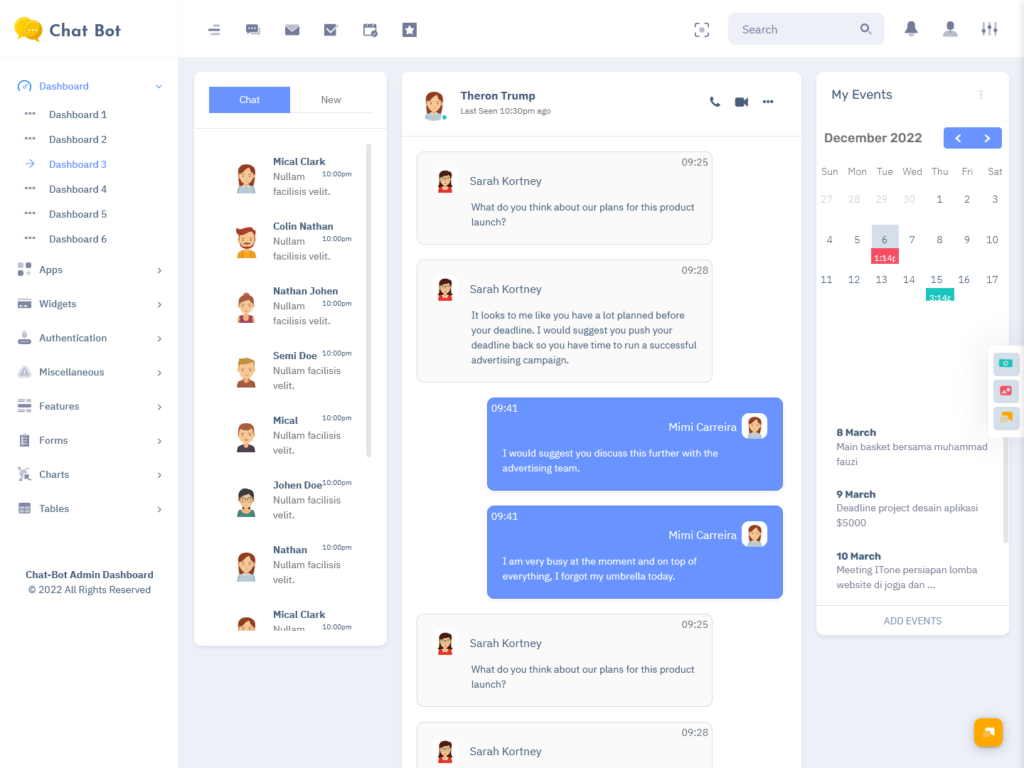Open the chat messages icon in the toolbar

click(253, 30)
